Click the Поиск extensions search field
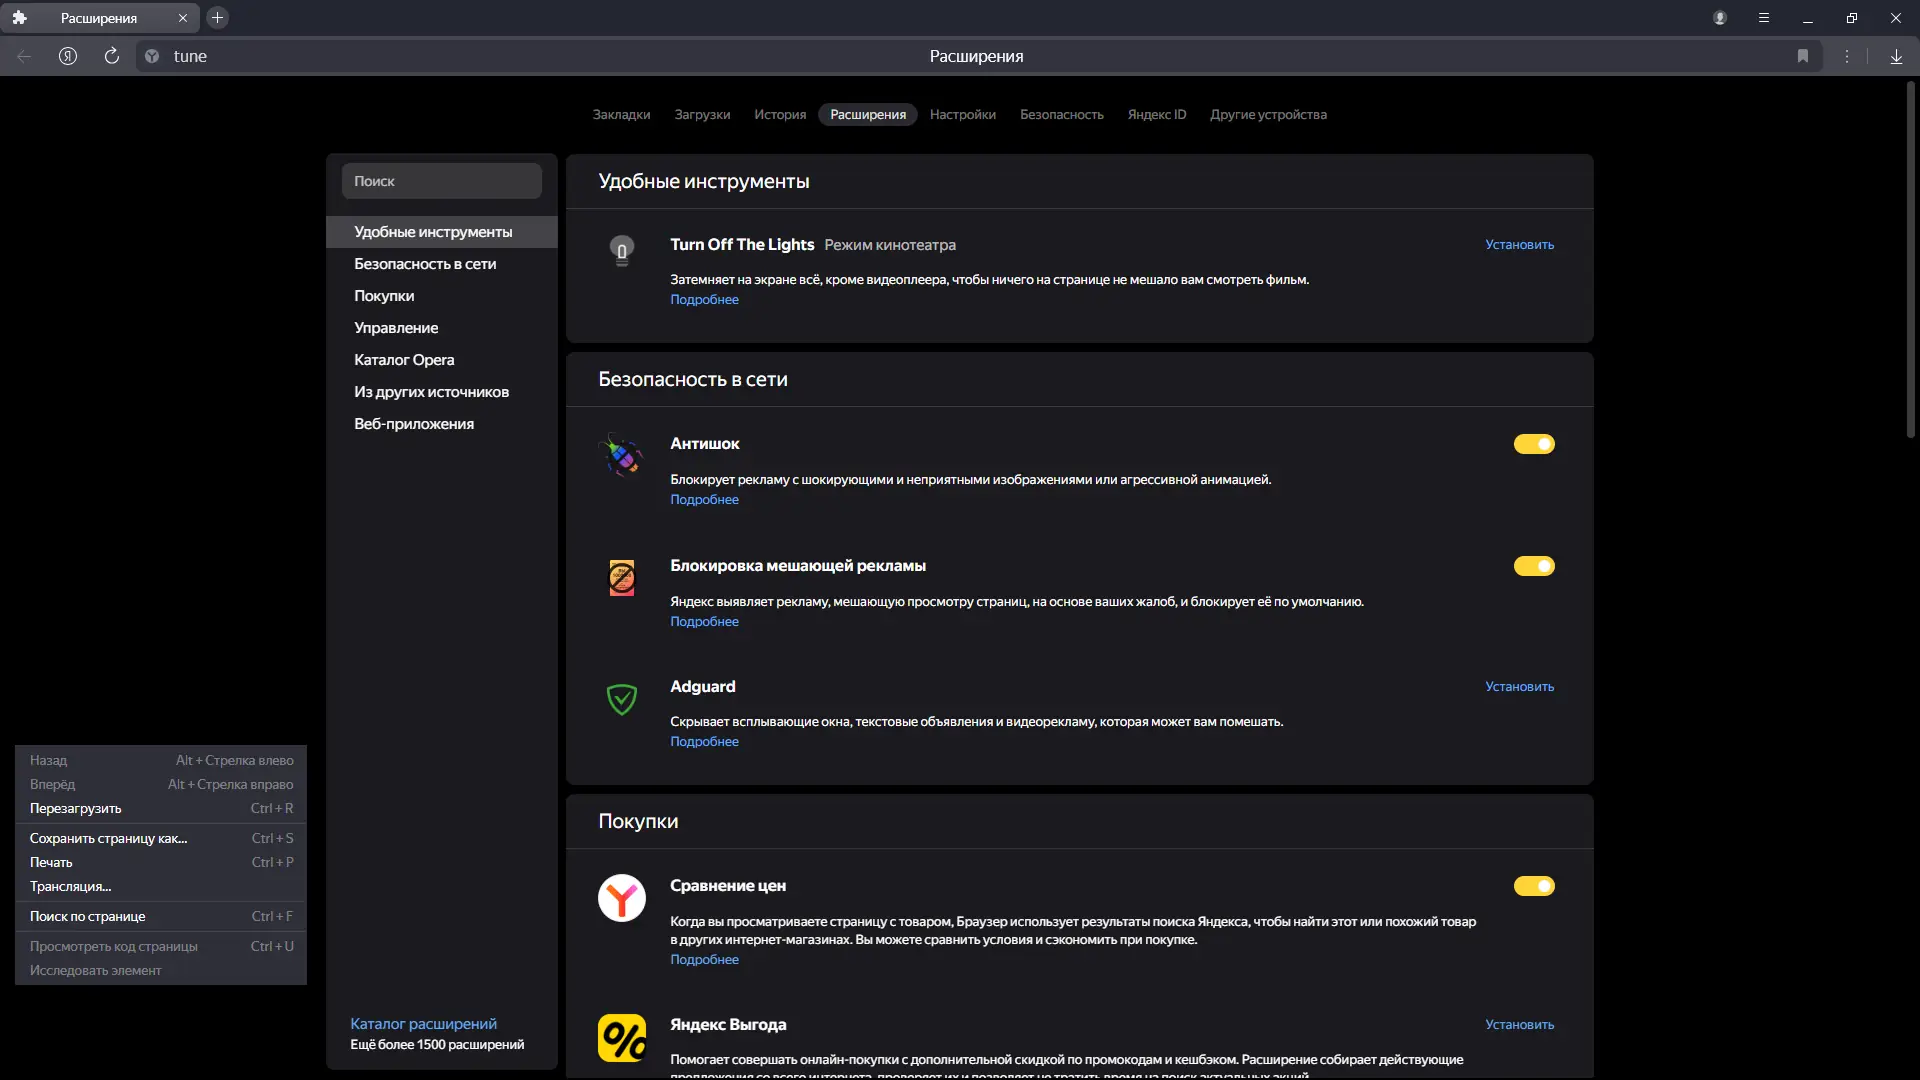The width and height of the screenshot is (1920, 1080). coord(442,181)
